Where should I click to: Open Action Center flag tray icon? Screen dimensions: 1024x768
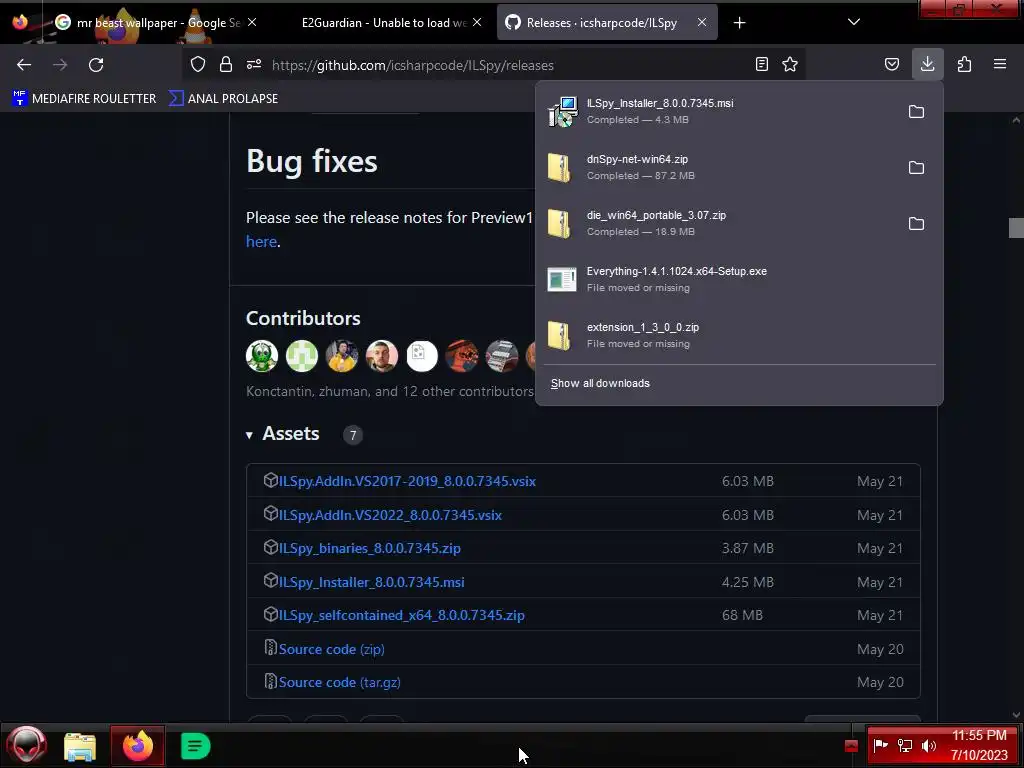pos(880,745)
